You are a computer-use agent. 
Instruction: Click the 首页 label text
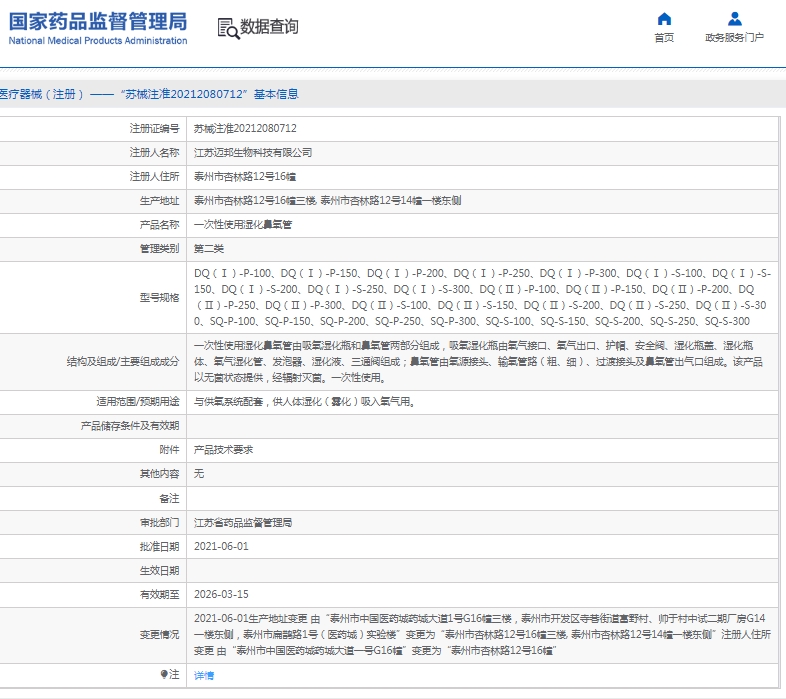[x=664, y=38]
